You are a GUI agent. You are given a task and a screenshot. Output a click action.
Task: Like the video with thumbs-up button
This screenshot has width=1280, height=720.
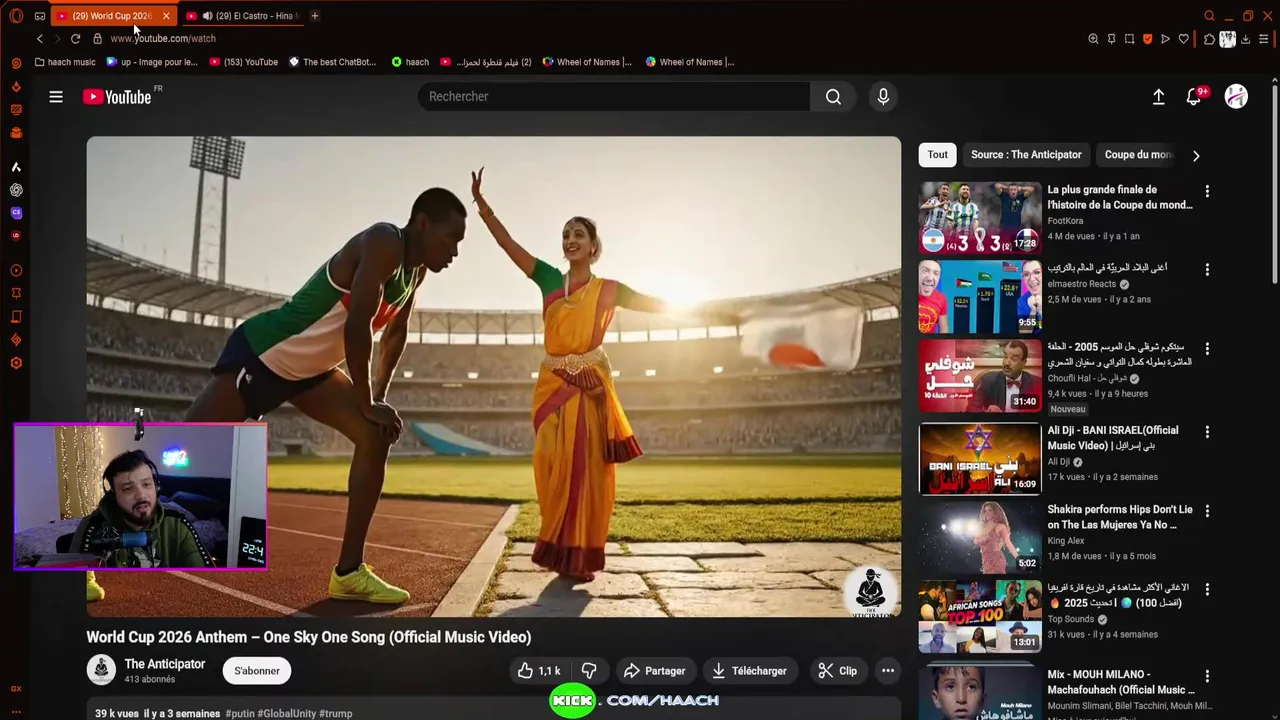[538, 671]
